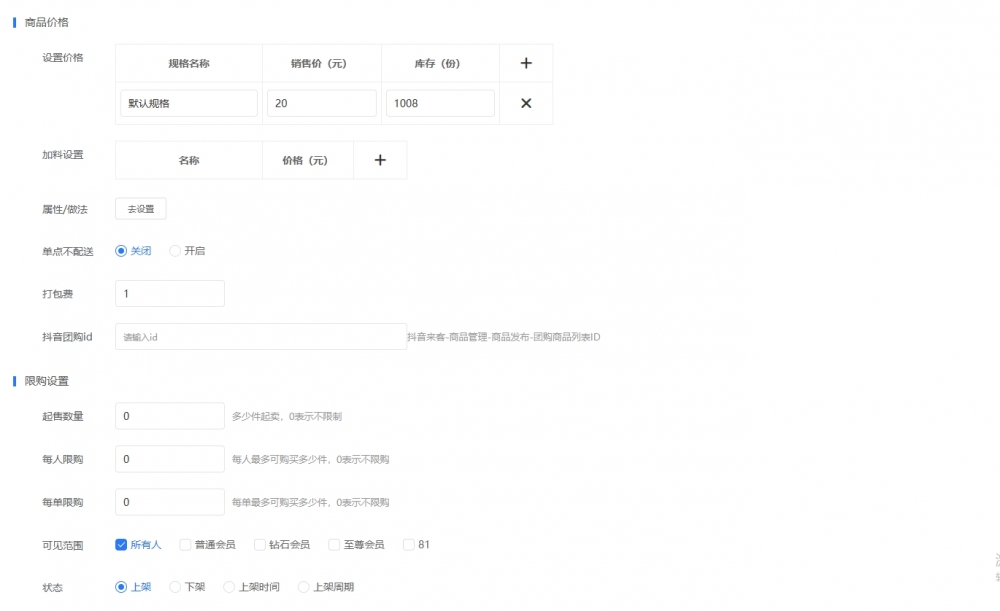The width and height of the screenshot is (1000, 611).
Task: Choose 上架周期 status option
Action: [304, 587]
